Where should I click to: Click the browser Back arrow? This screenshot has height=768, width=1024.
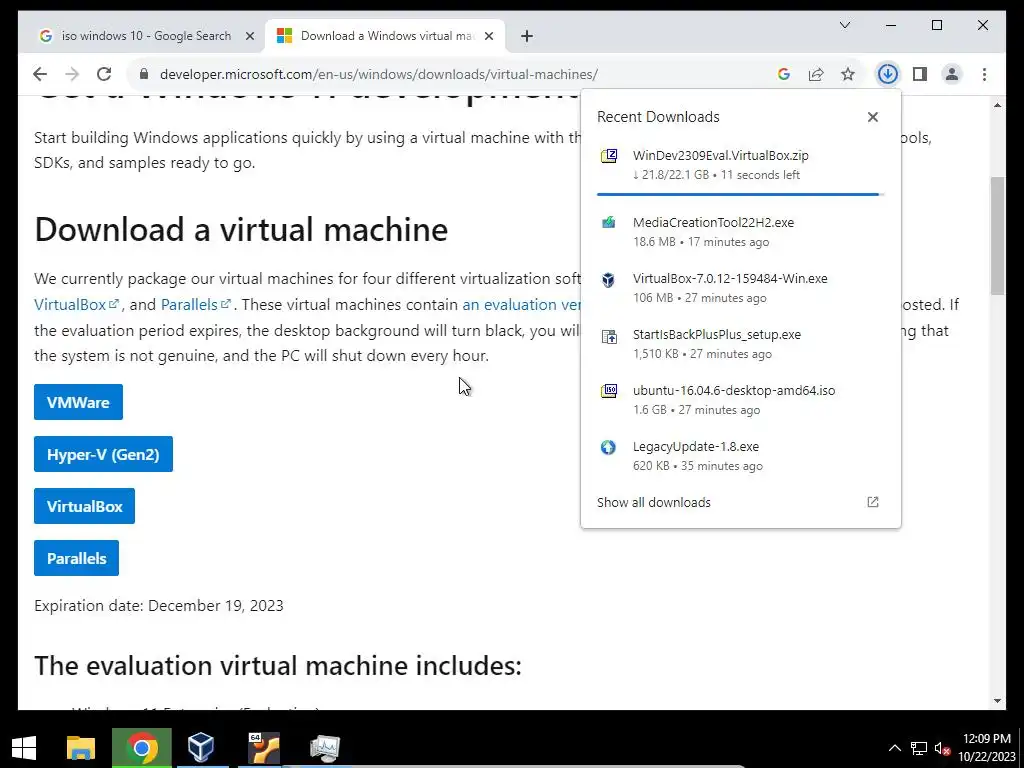40,74
